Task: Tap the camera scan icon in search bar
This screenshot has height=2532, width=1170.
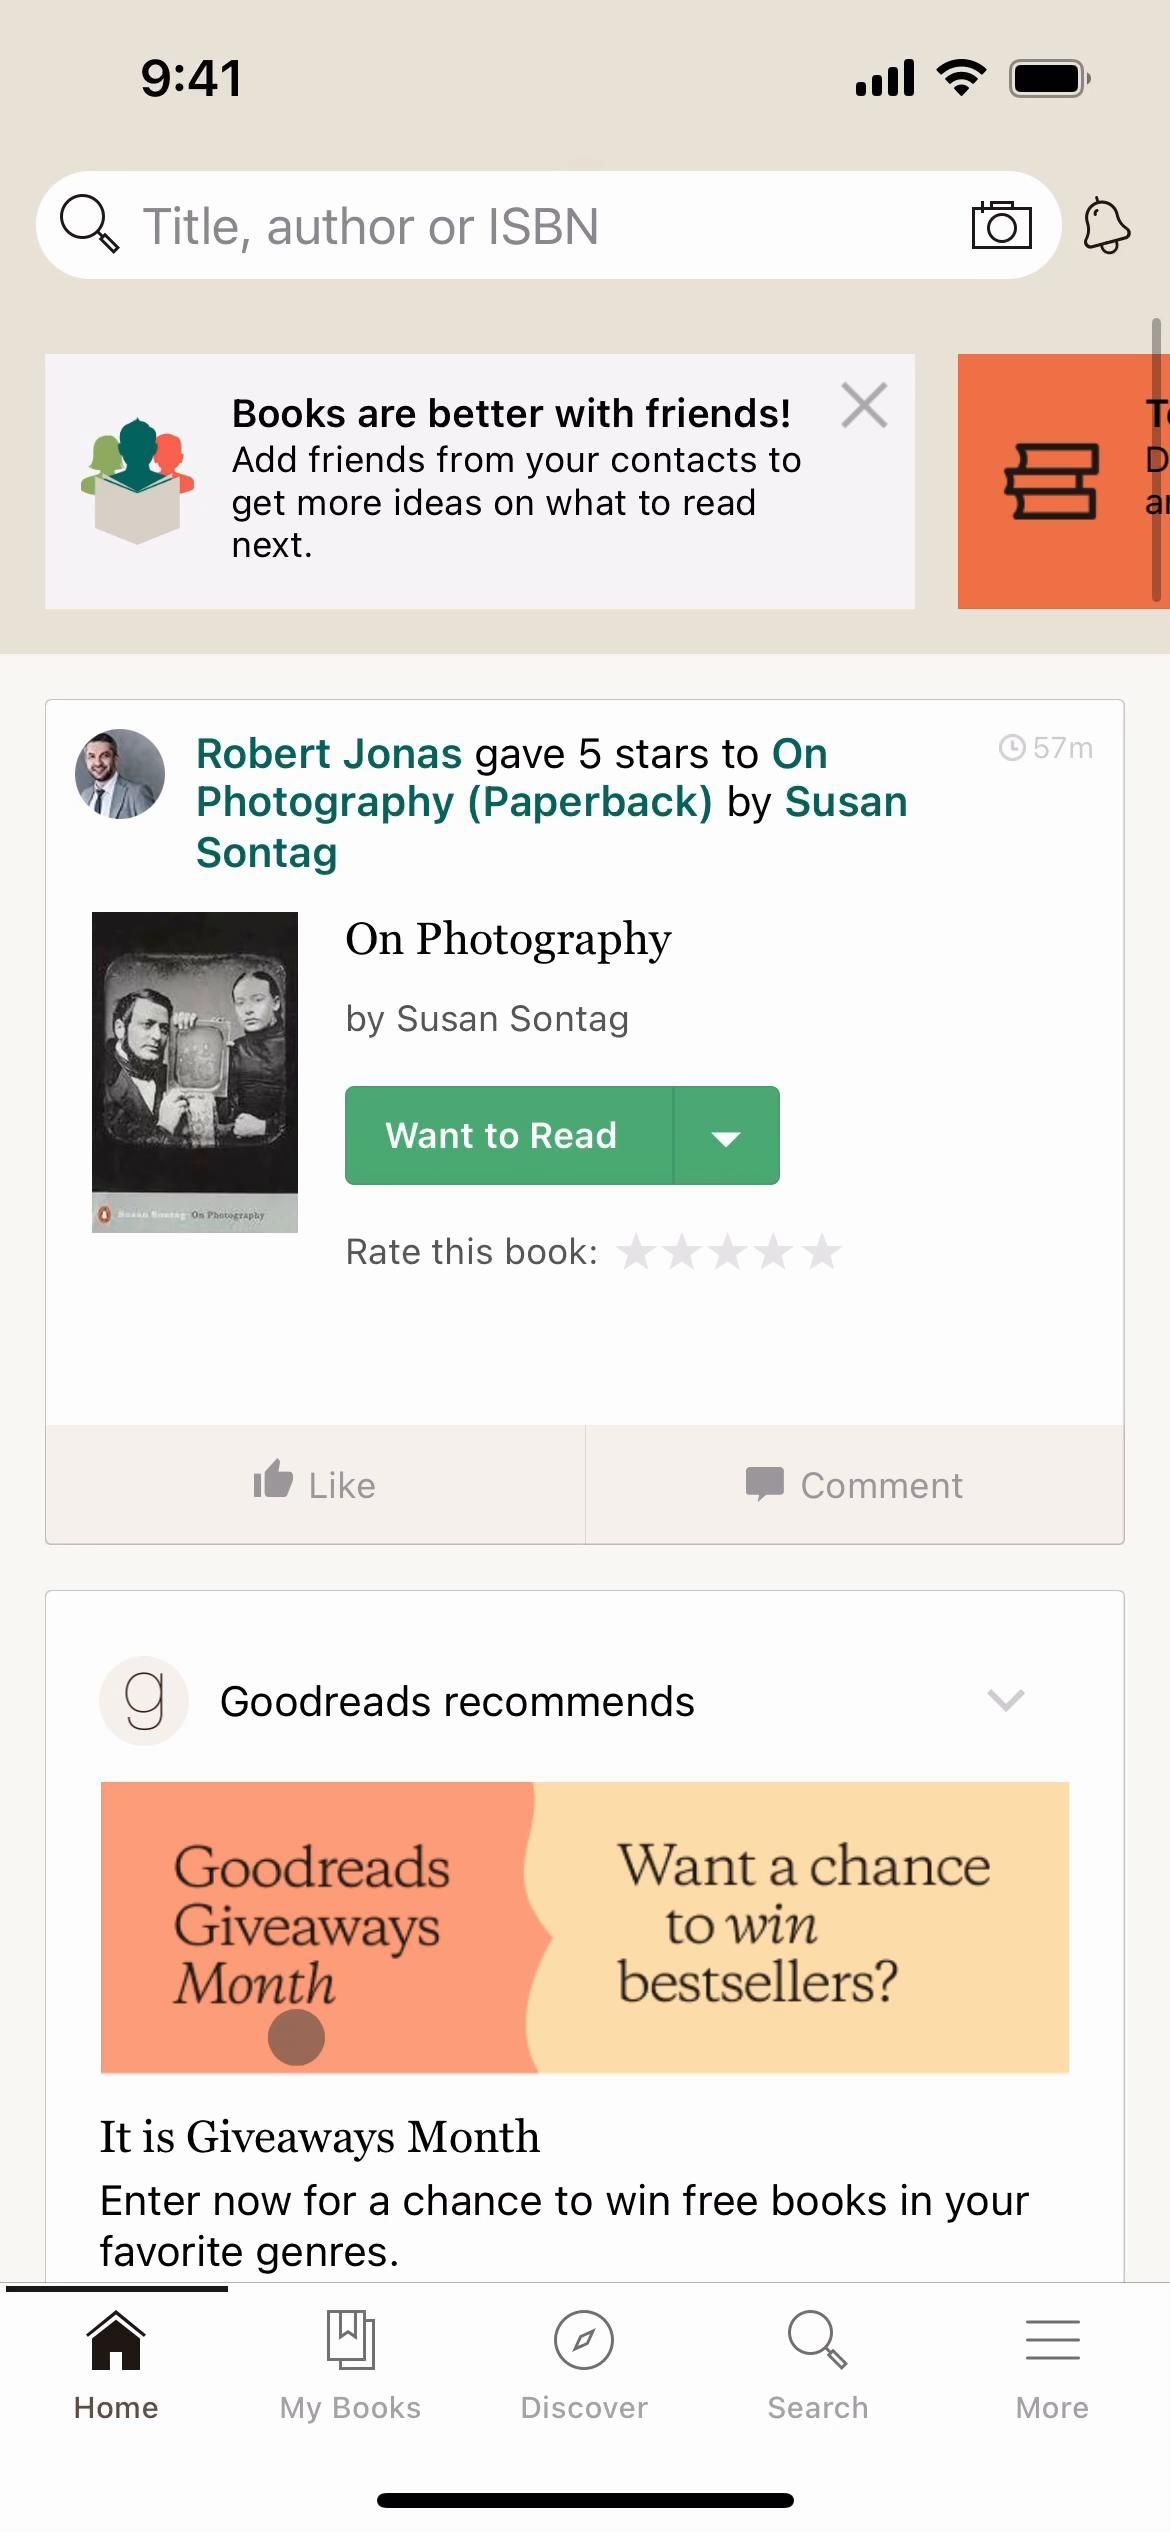Action: pos(1001,225)
